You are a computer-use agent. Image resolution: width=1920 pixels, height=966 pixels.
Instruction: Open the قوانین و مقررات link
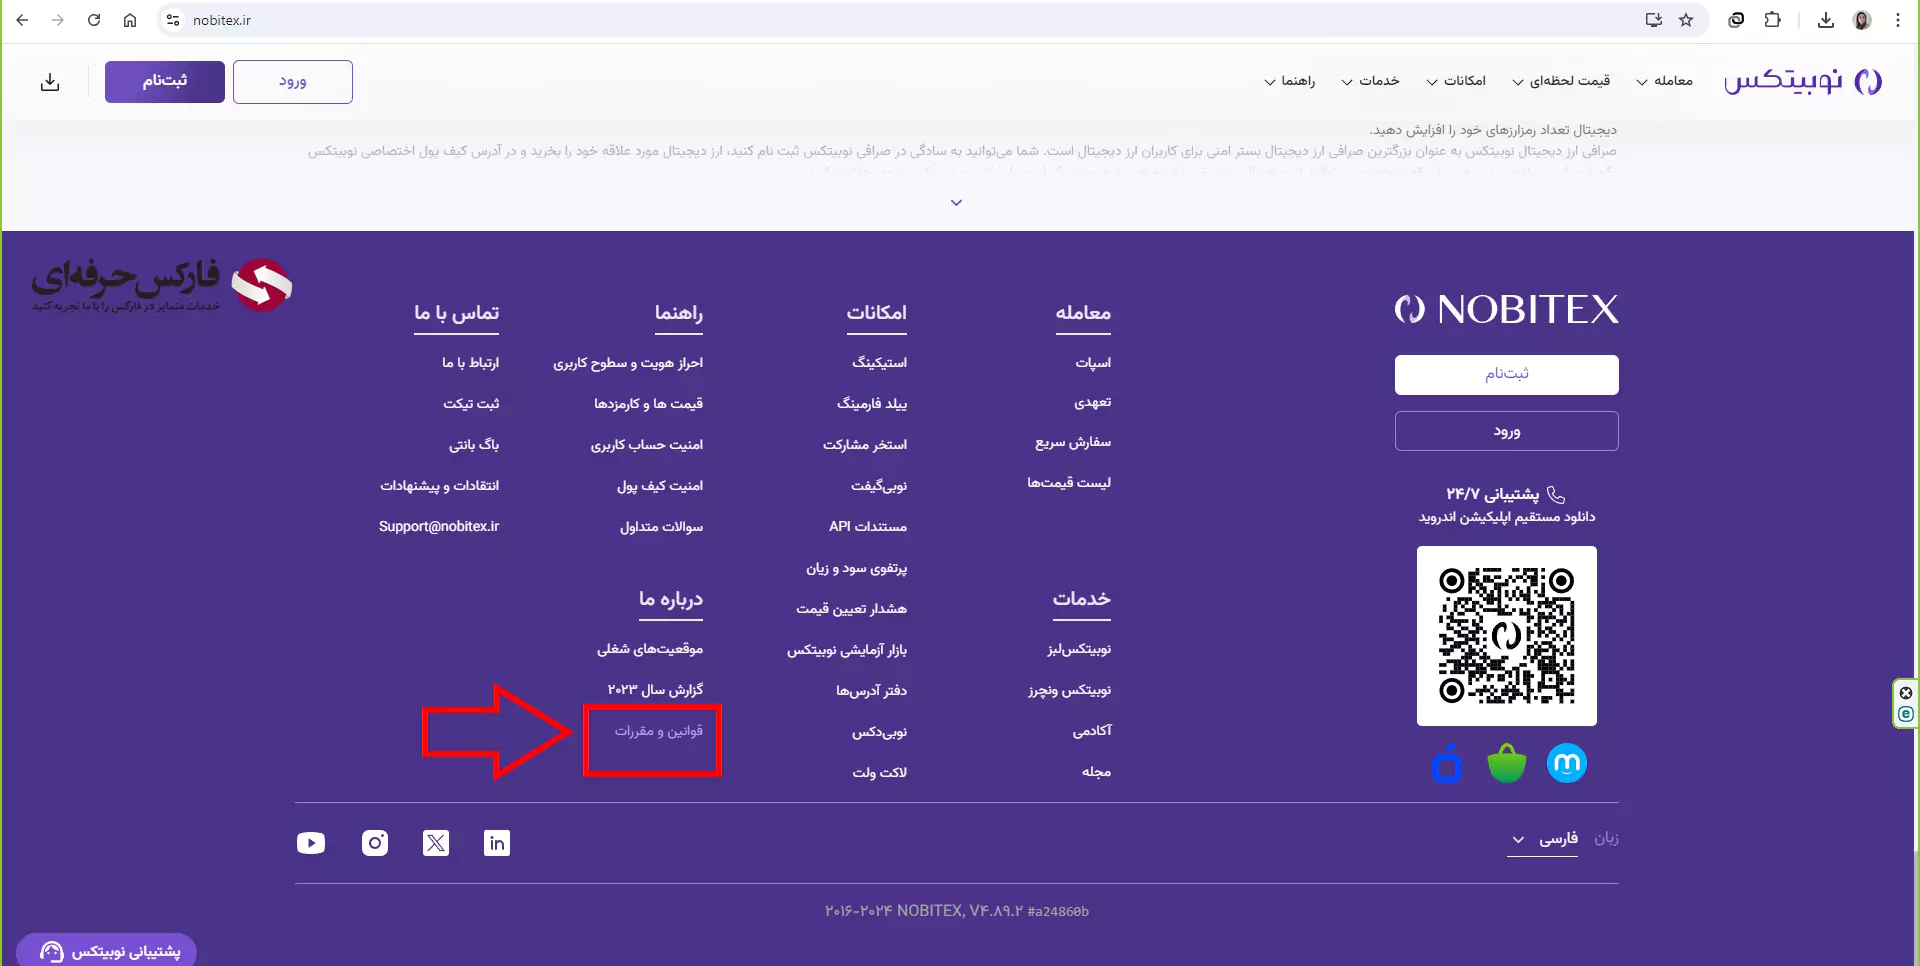point(659,731)
